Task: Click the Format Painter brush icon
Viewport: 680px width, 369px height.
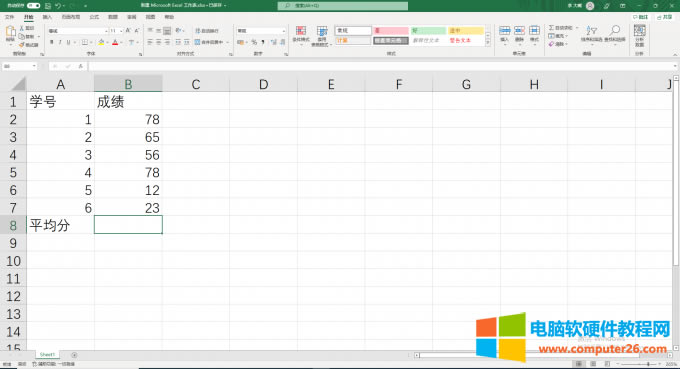Action: click(x=22, y=45)
